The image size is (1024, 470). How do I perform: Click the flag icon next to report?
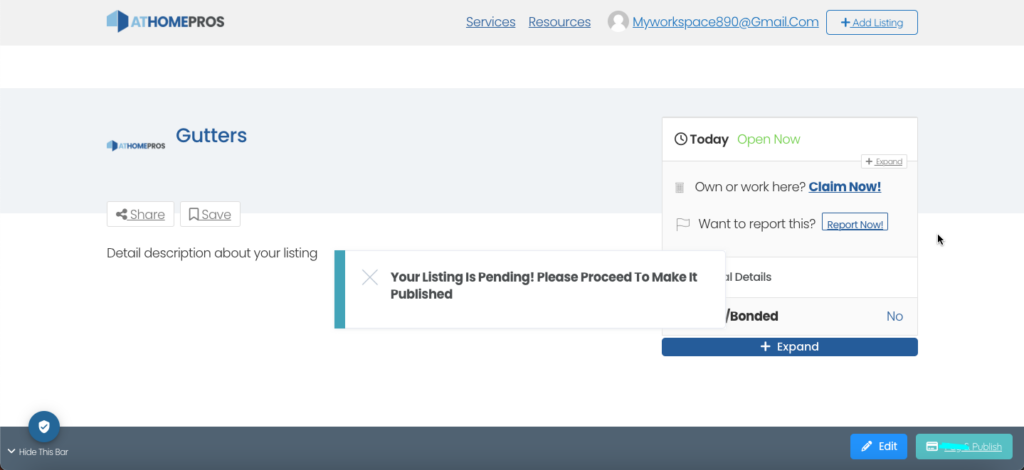pos(683,224)
